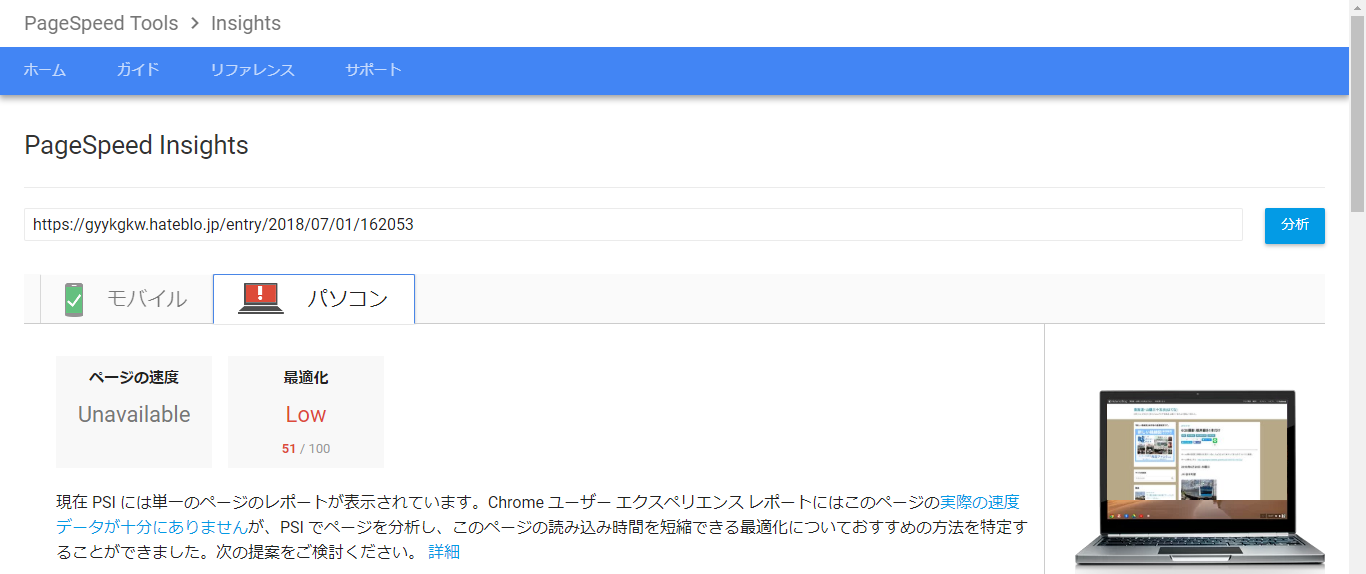Click the laptop warning icon
Image resolution: width=1366 pixels, height=574 pixels.
(x=260, y=298)
